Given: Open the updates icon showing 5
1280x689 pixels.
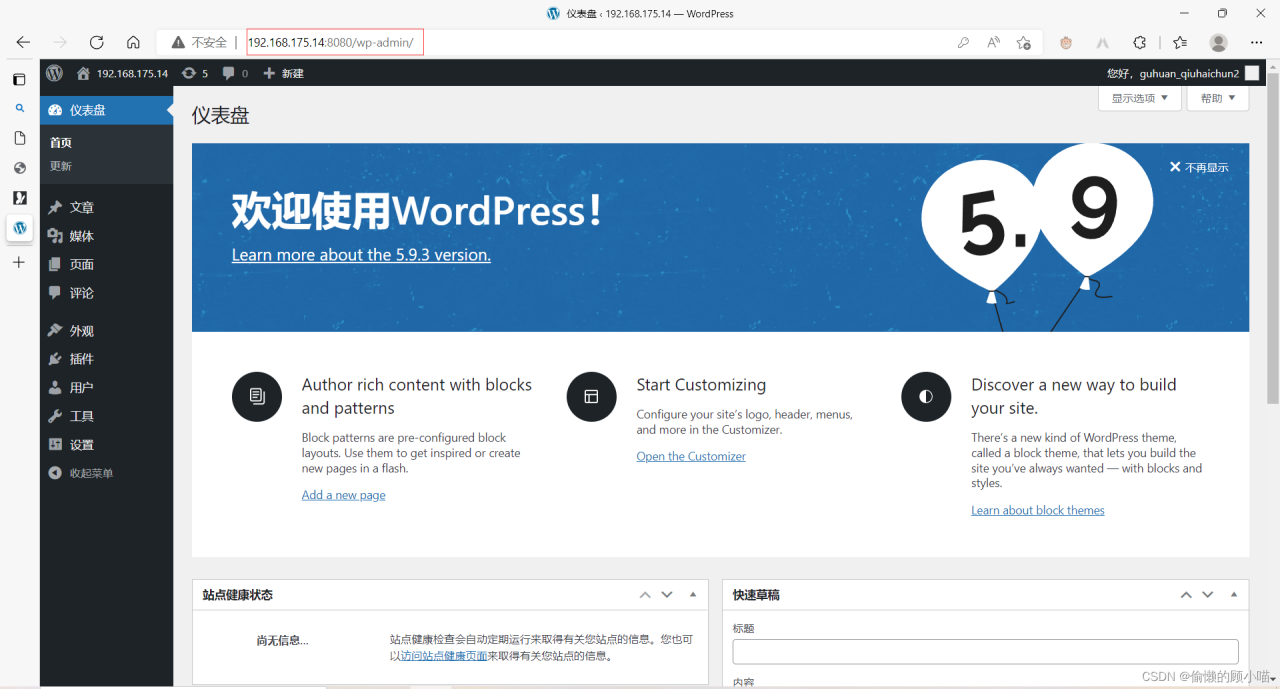Looking at the screenshot, I should [195, 73].
